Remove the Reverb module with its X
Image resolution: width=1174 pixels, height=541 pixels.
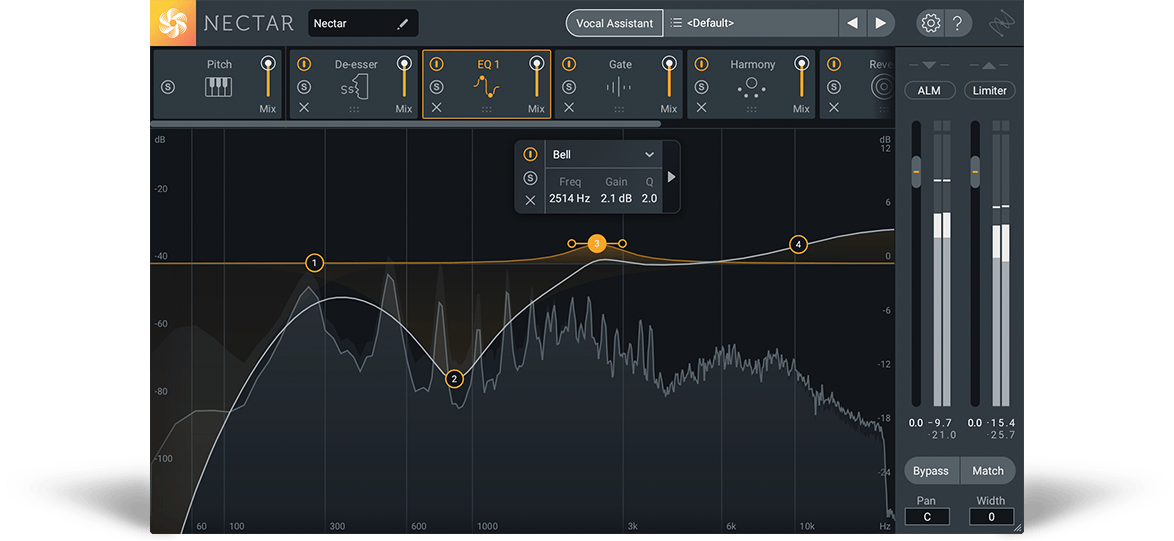pyautogui.click(x=833, y=108)
